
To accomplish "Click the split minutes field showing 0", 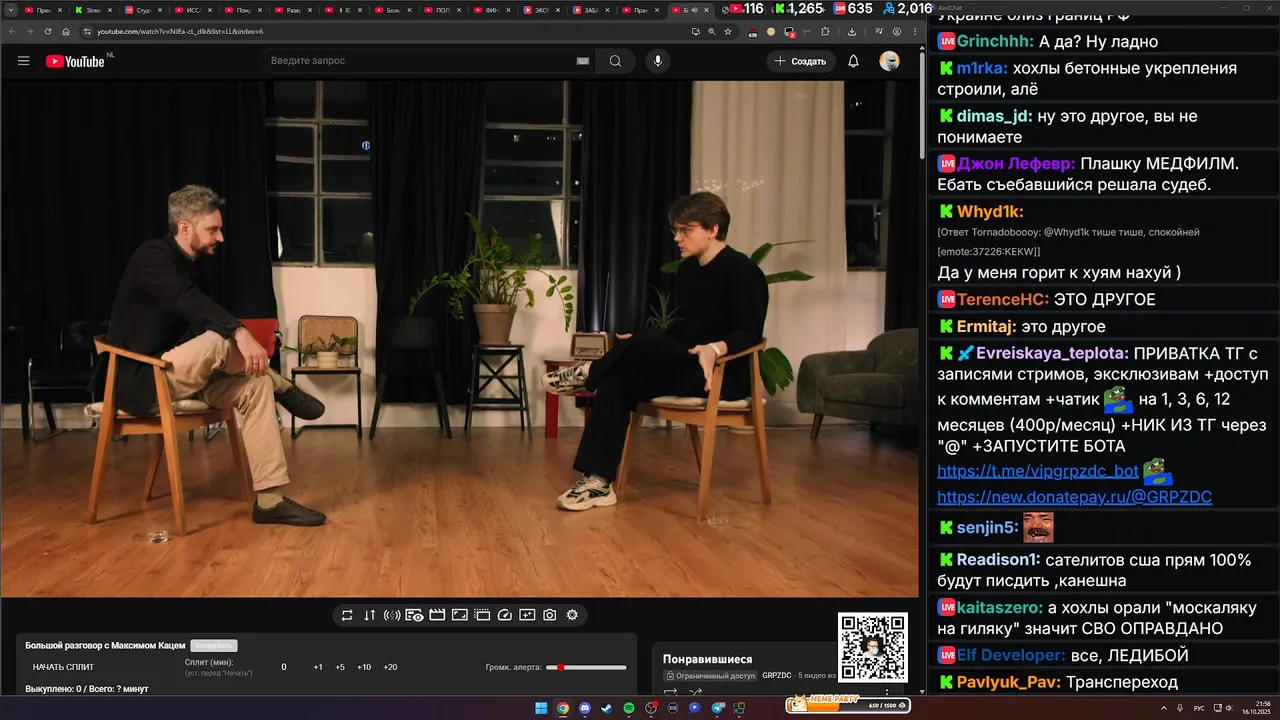I will pos(283,667).
